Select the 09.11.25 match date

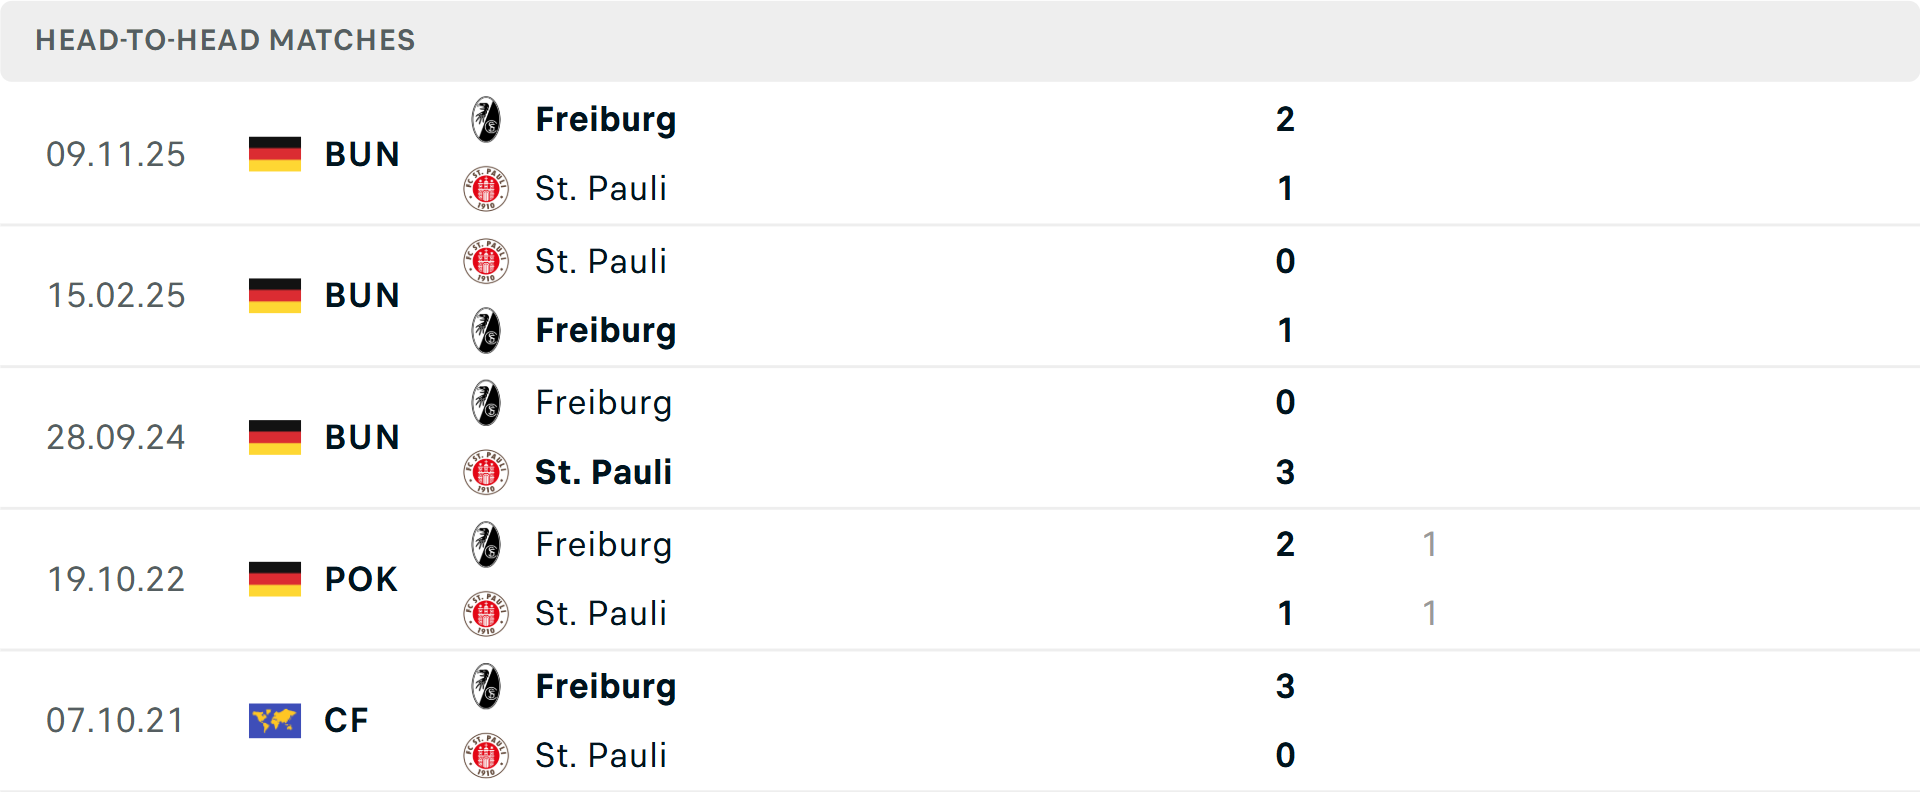click(x=116, y=154)
